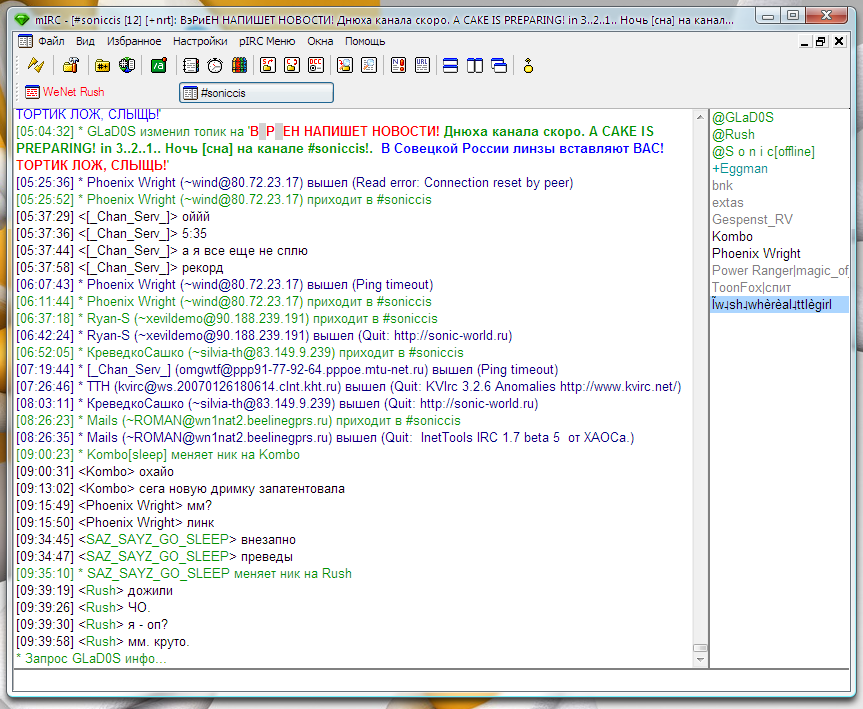
Task: Tile windows horizontally via toolbar icon
Action: pyautogui.click(x=450, y=66)
